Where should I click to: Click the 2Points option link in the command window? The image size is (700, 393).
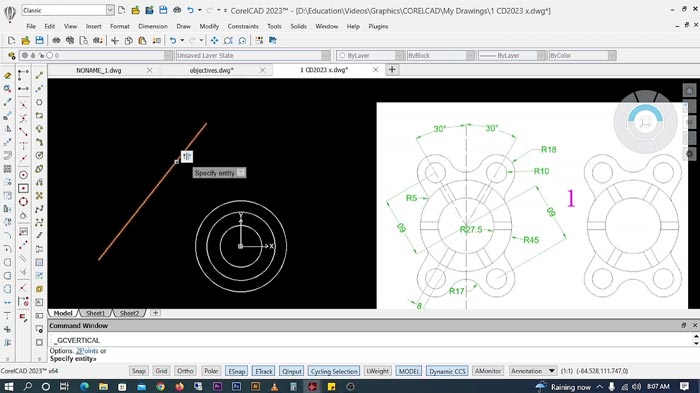point(87,351)
